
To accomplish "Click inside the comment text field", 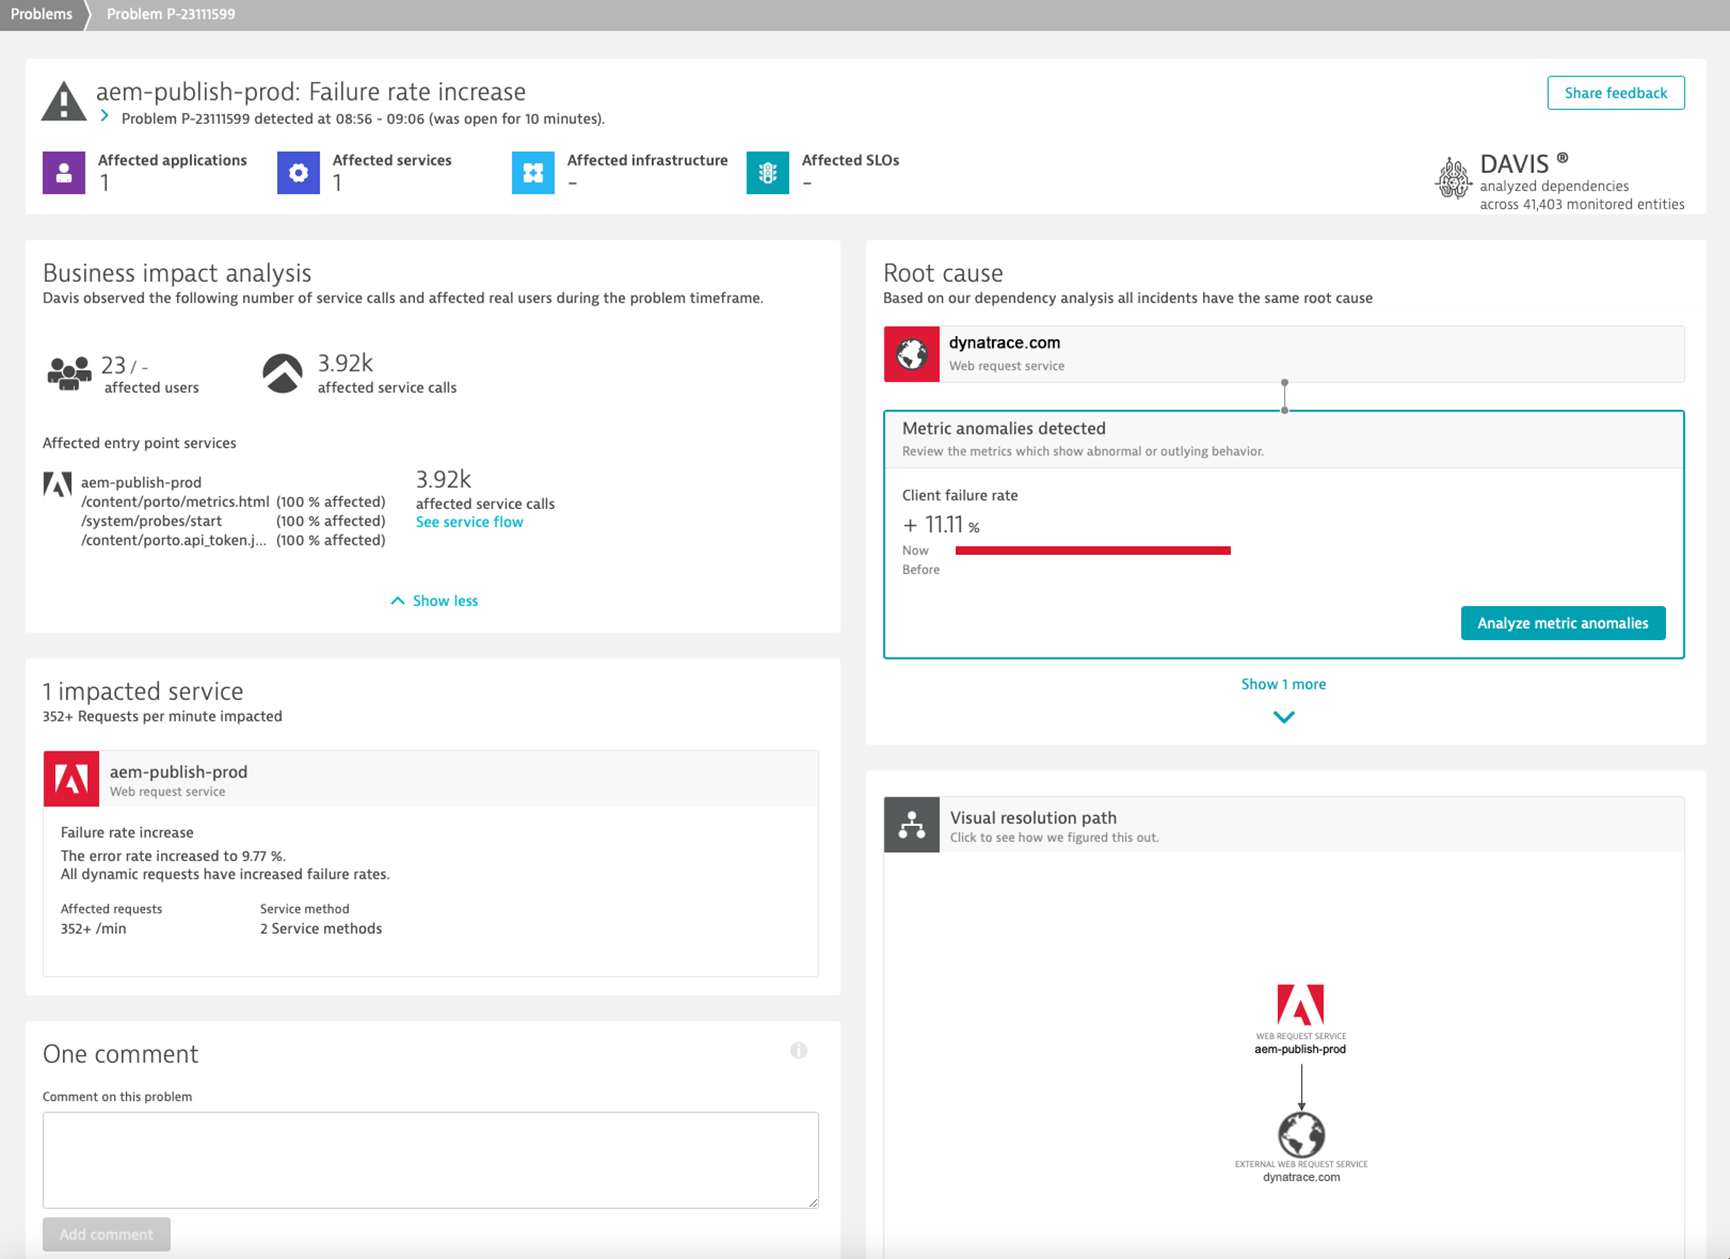I will point(429,1159).
